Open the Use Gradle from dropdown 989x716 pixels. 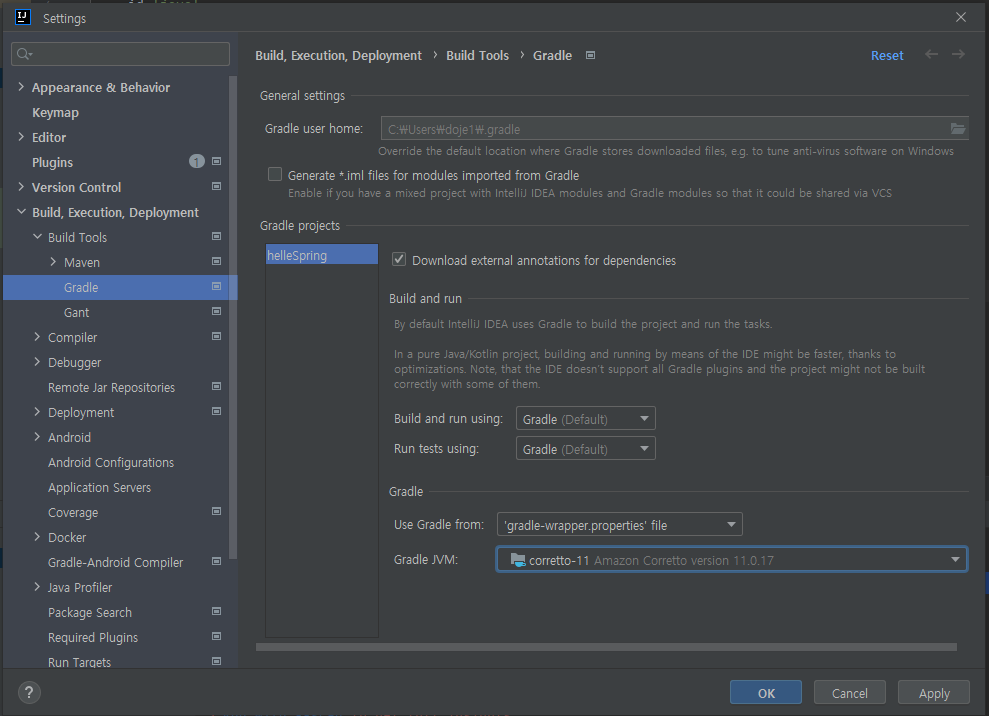coord(619,524)
